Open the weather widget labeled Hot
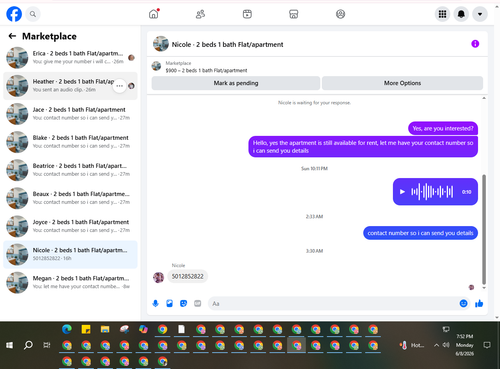 (412, 345)
